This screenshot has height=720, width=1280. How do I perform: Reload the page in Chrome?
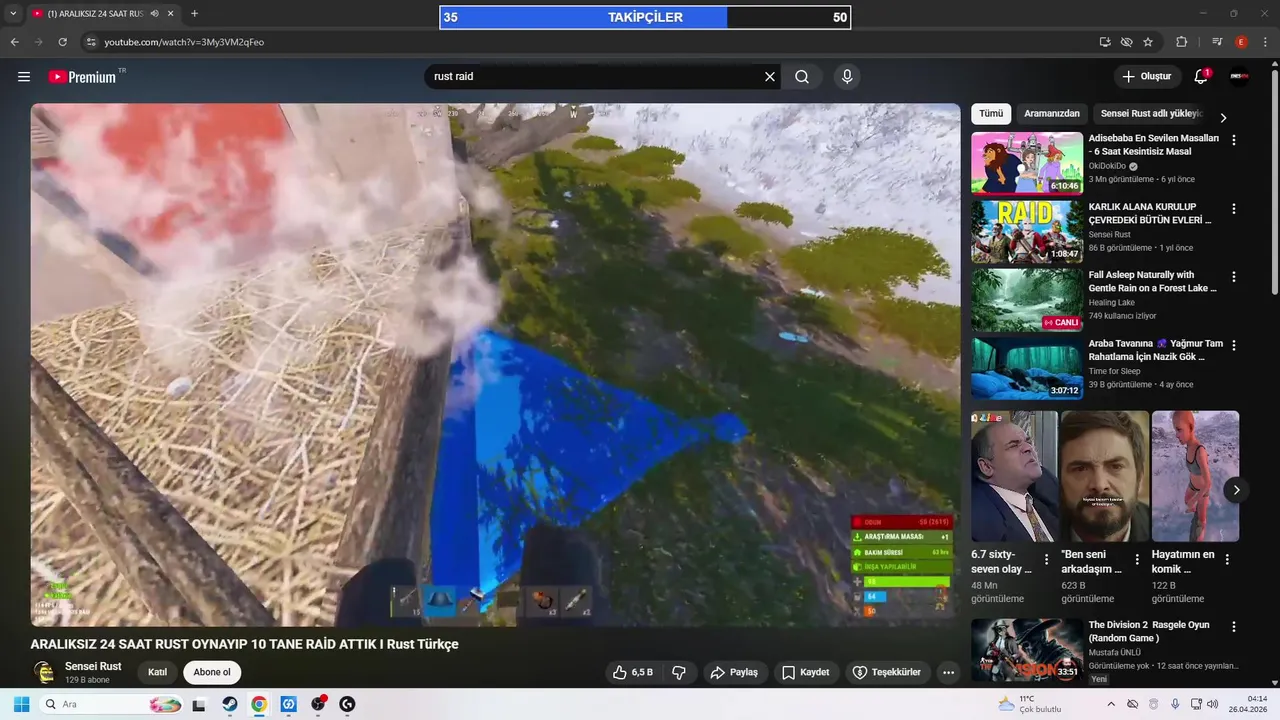pos(63,42)
